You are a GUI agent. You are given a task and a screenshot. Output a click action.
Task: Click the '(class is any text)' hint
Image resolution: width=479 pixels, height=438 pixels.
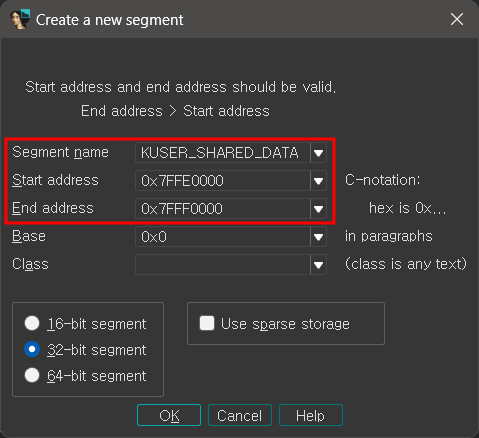[406, 264]
